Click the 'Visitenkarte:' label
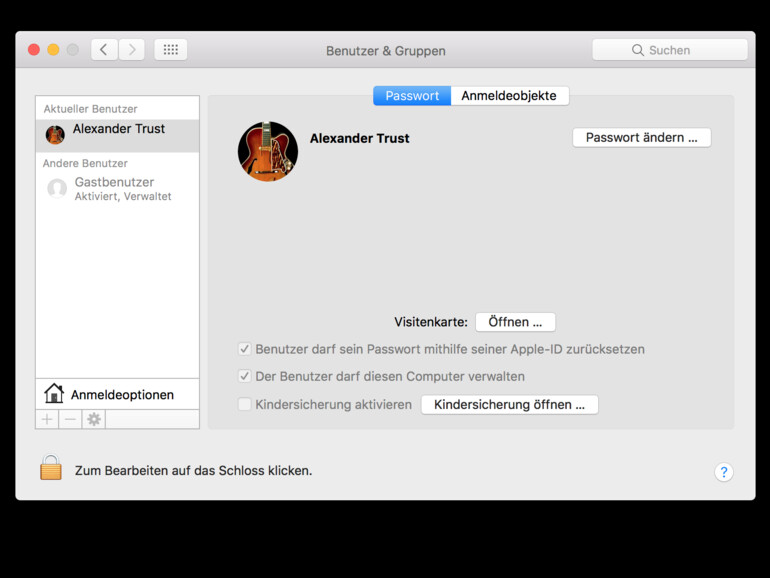Image resolution: width=770 pixels, height=578 pixels. click(x=431, y=322)
